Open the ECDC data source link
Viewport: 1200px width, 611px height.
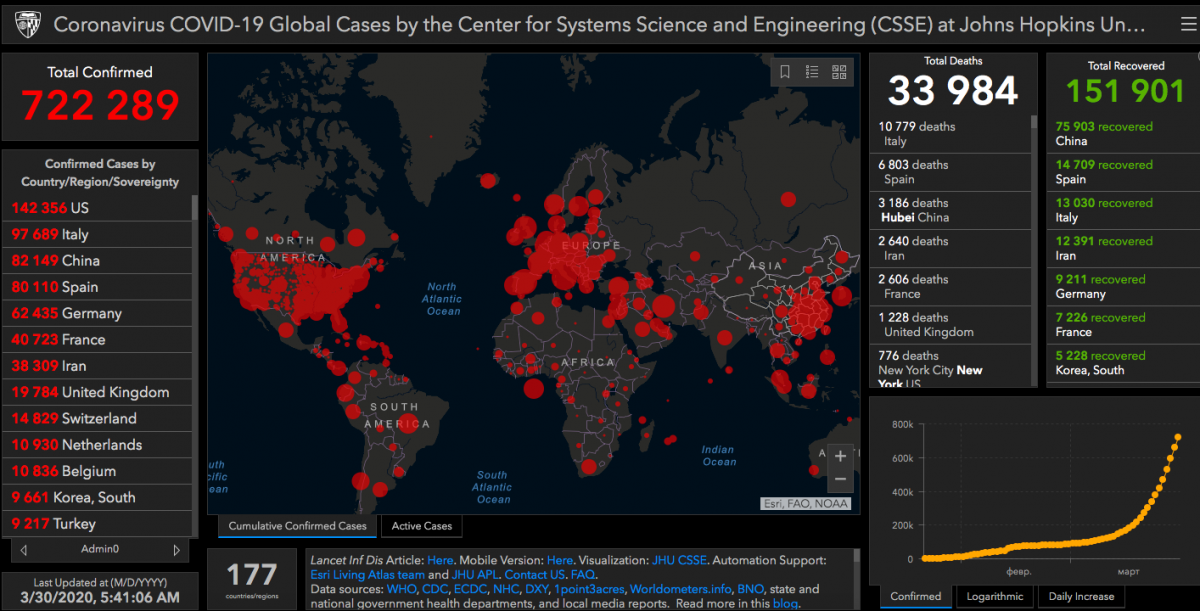tap(470, 589)
